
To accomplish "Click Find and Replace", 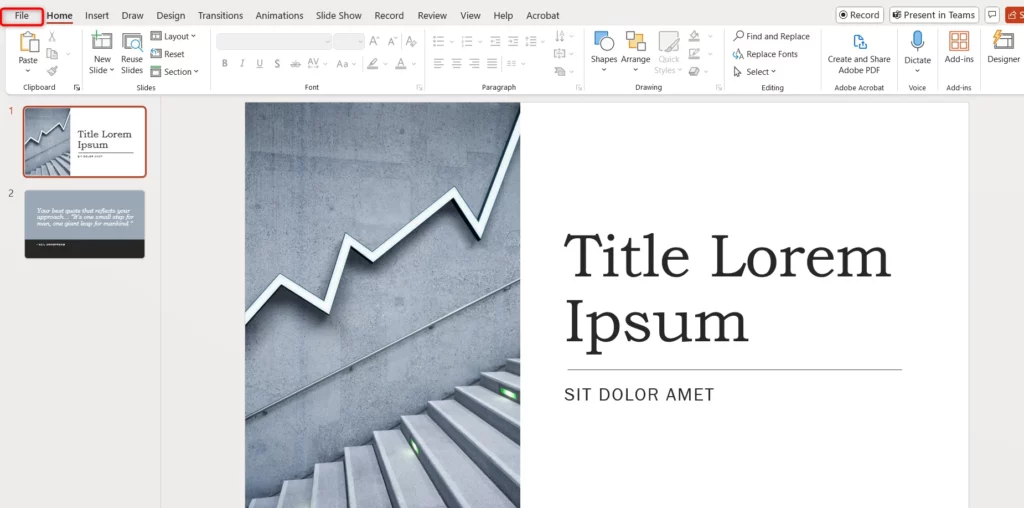I will 771,37.
